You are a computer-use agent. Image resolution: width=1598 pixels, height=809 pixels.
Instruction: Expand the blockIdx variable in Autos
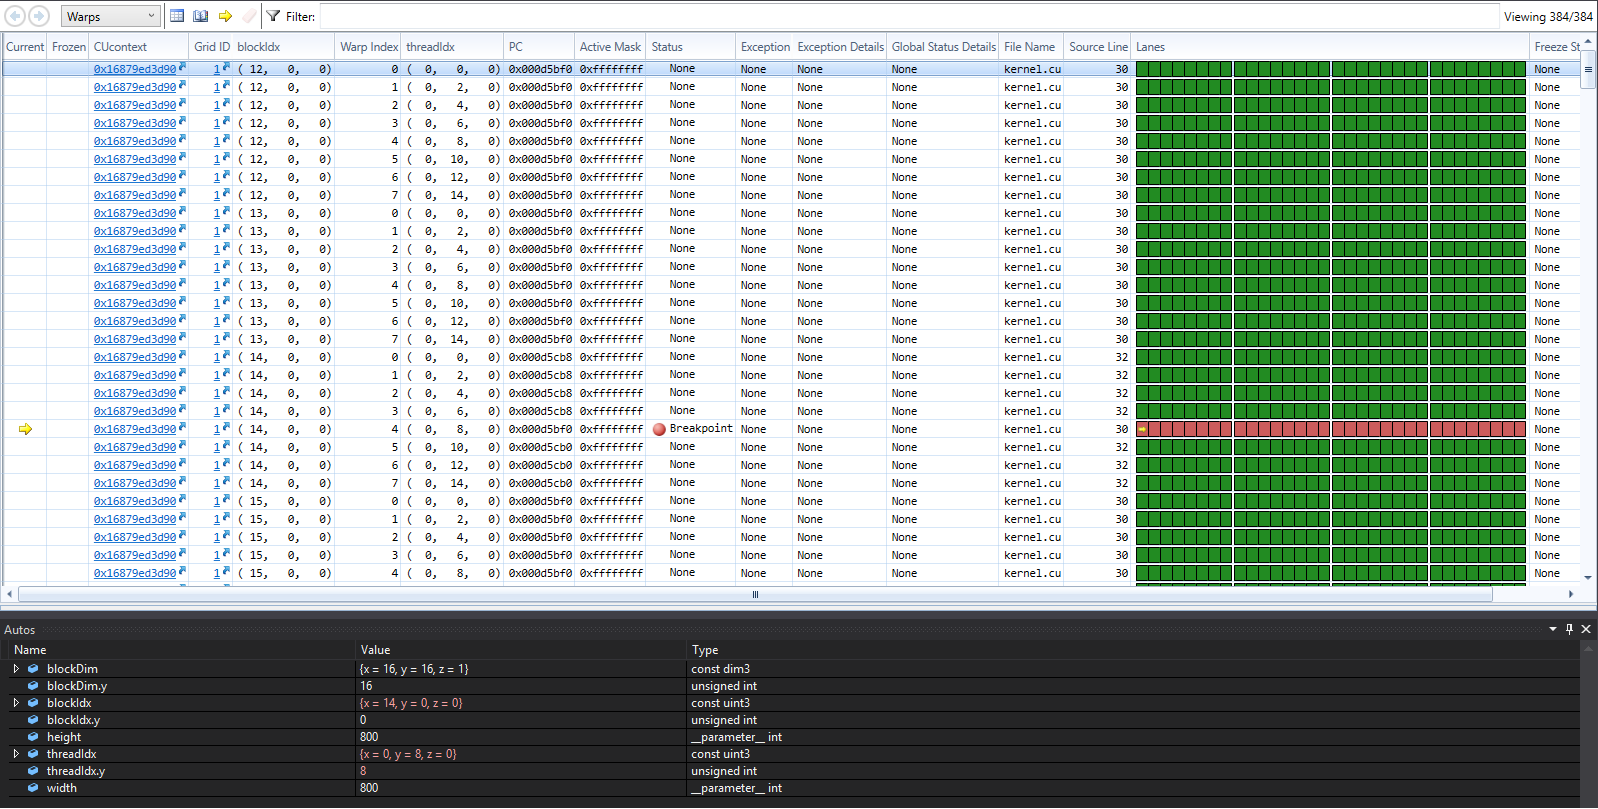point(16,703)
